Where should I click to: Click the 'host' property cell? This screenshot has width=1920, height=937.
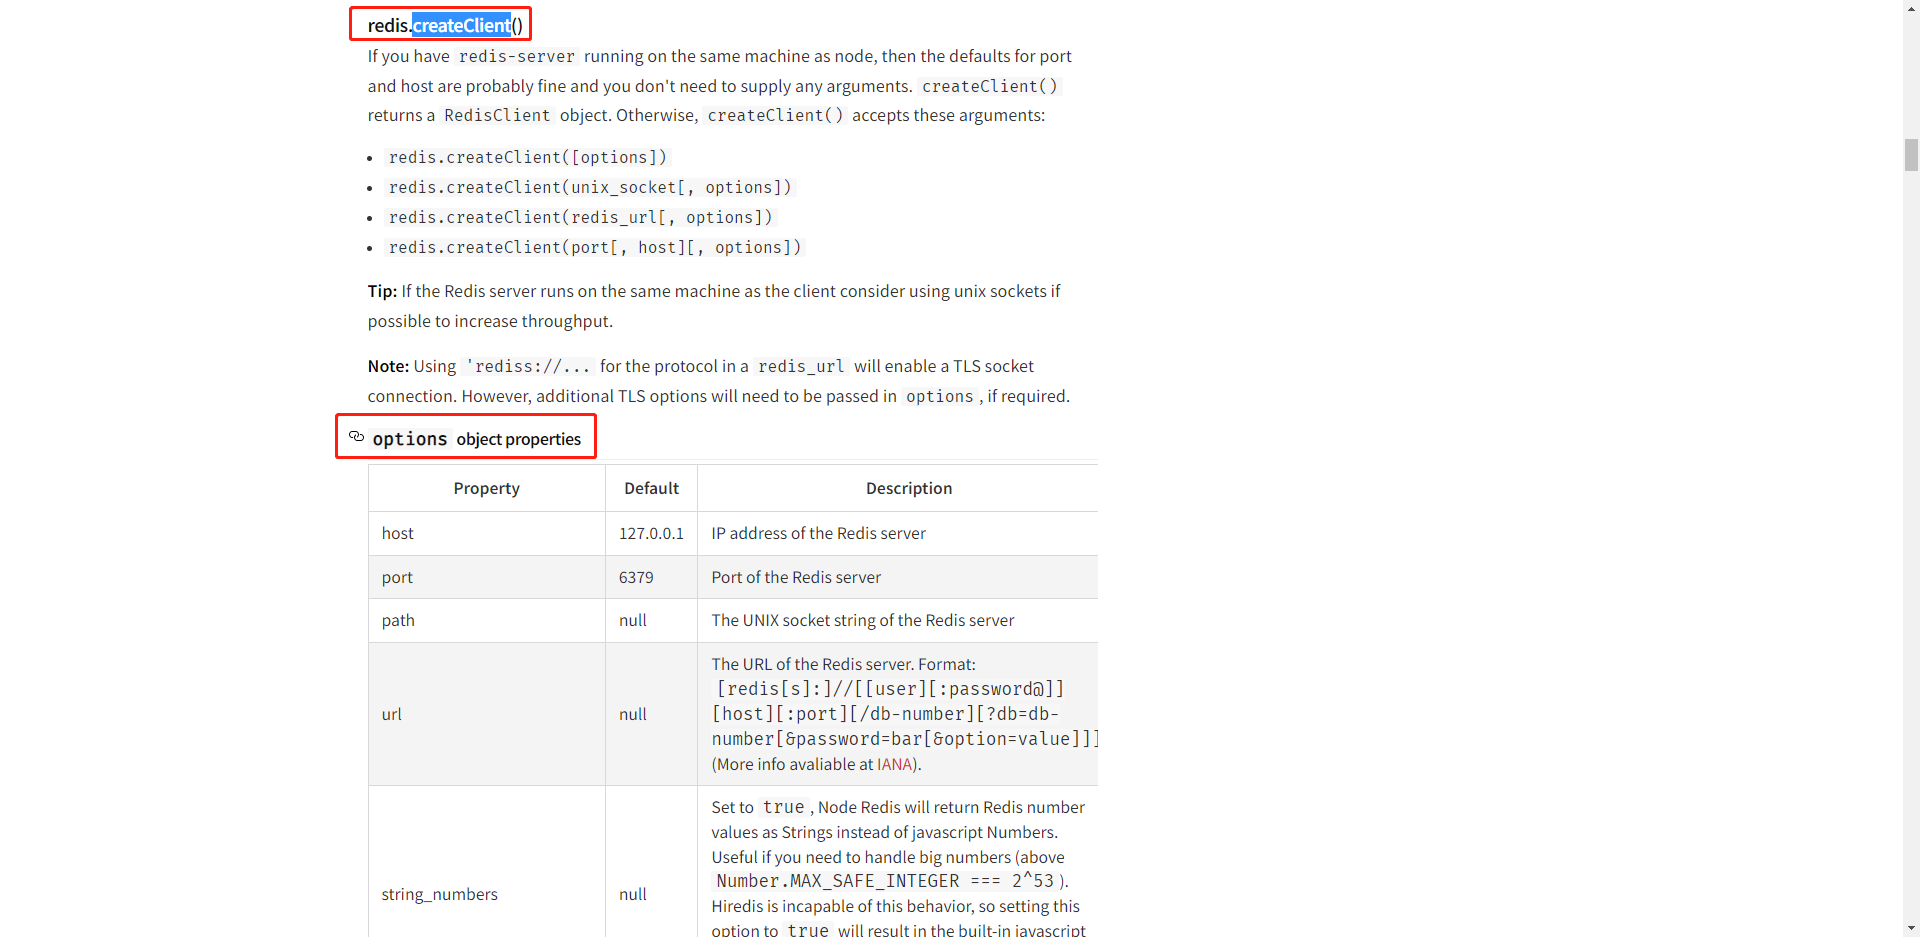tap(487, 533)
